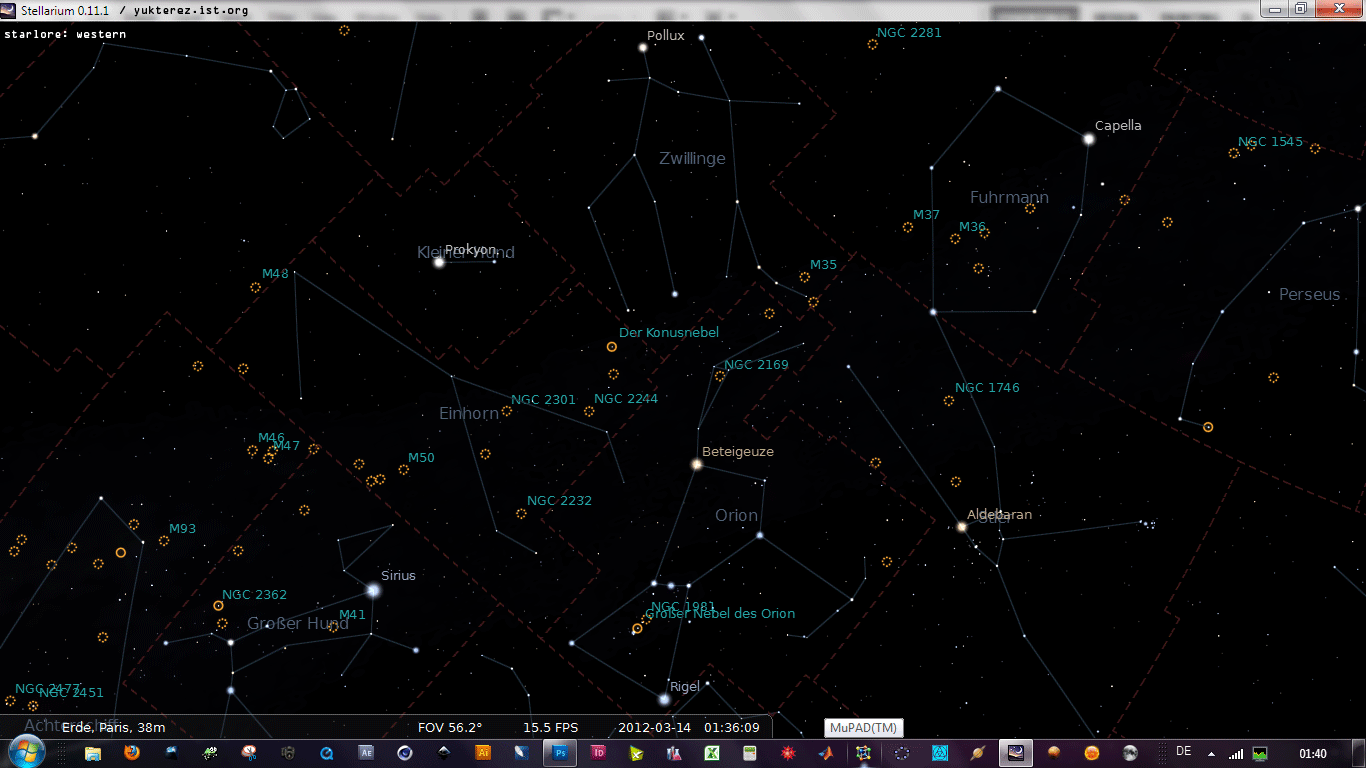The image size is (1366, 768).
Task: Click the NGC 2169 label
Action: click(x=757, y=365)
